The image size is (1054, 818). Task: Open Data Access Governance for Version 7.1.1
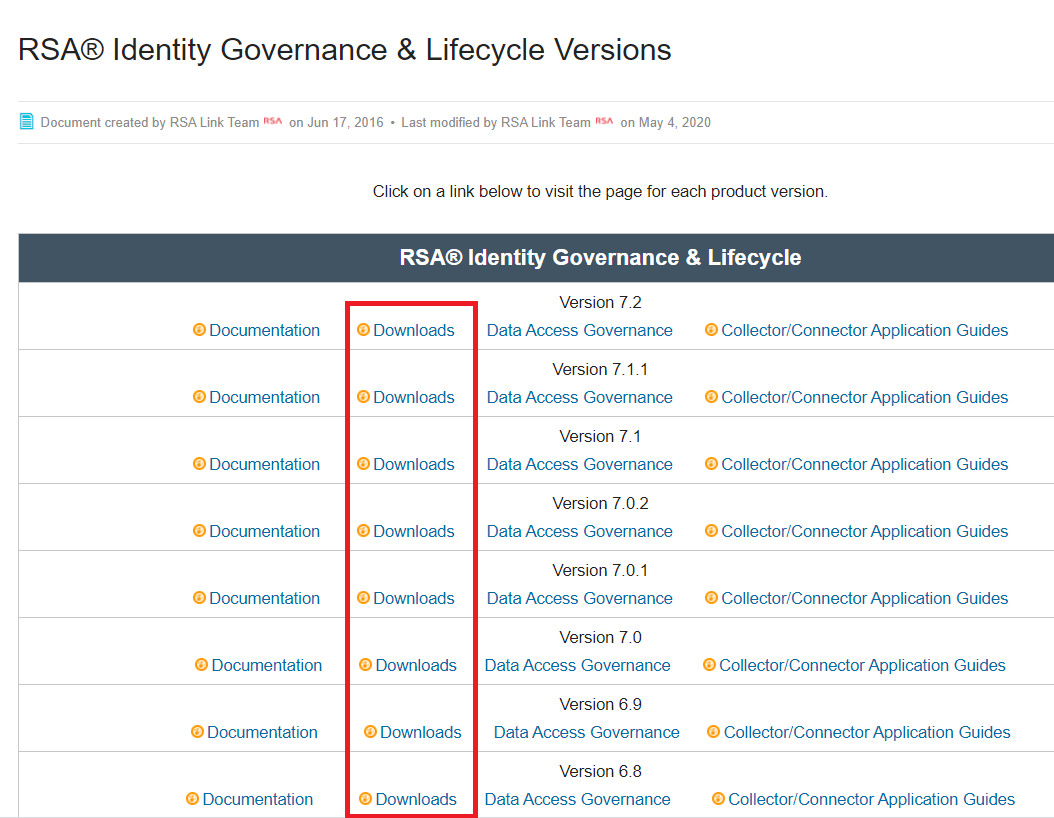pyautogui.click(x=579, y=397)
